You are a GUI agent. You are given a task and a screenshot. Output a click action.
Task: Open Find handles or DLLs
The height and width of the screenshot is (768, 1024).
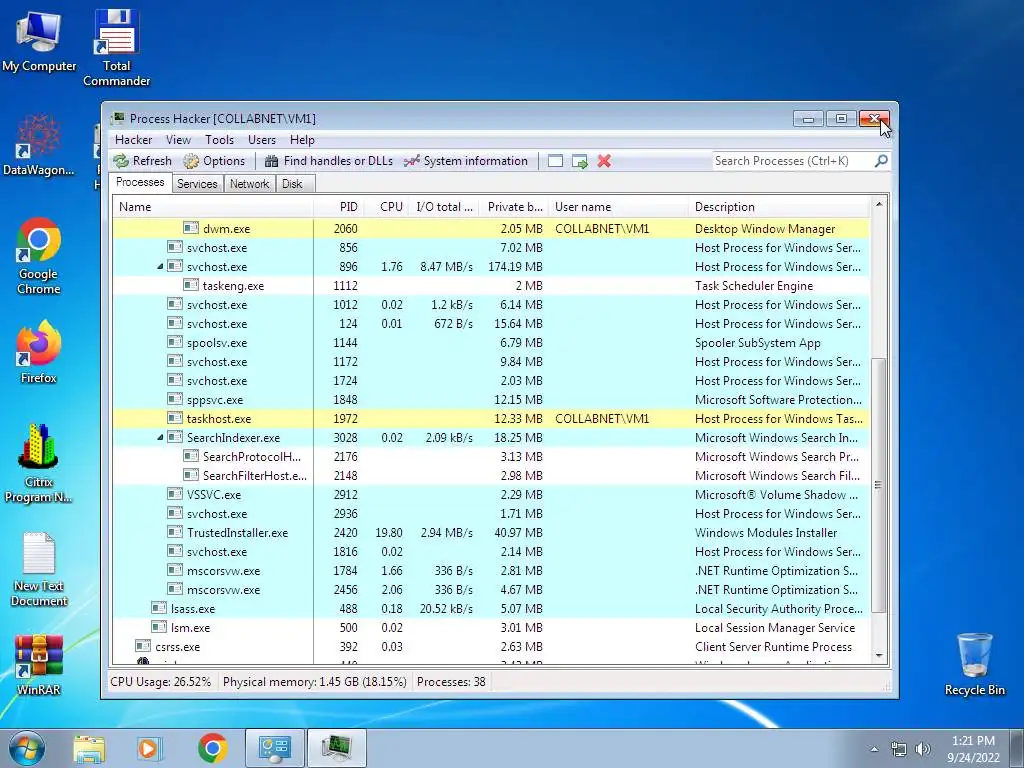[329, 161]
